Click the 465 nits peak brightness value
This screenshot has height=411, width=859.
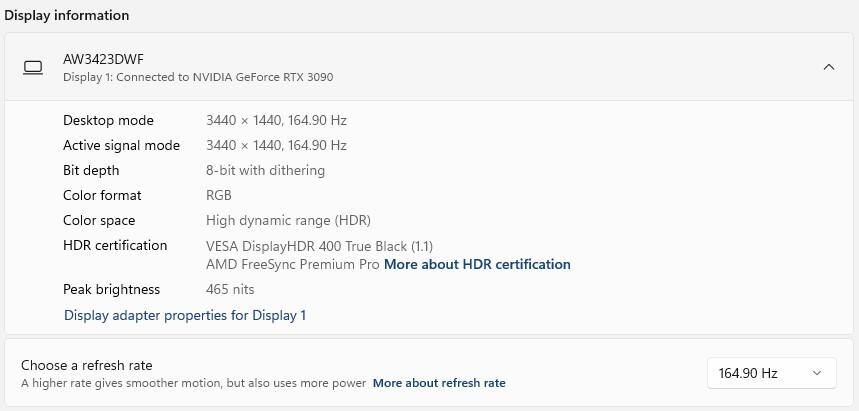230,289
